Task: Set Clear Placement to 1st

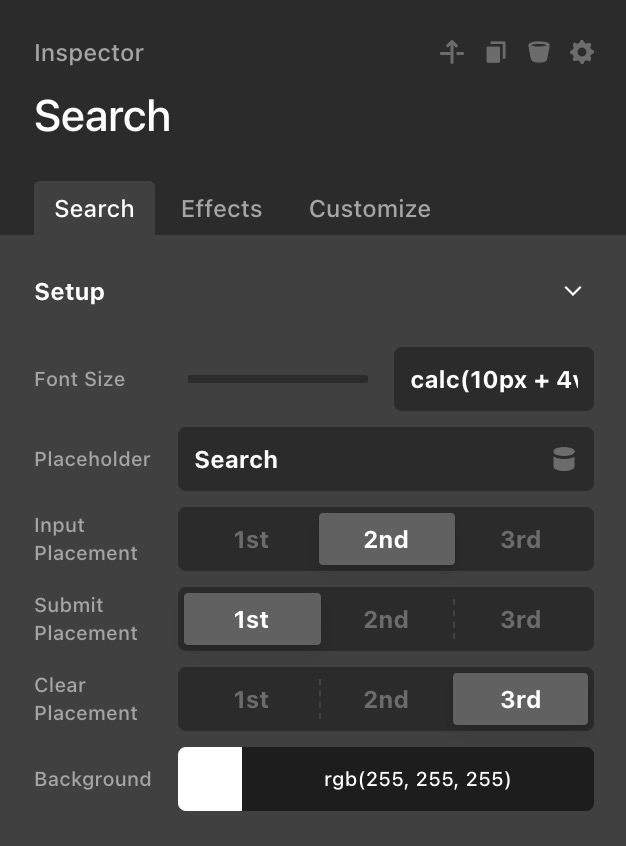Action: click(x=251, y=700)
